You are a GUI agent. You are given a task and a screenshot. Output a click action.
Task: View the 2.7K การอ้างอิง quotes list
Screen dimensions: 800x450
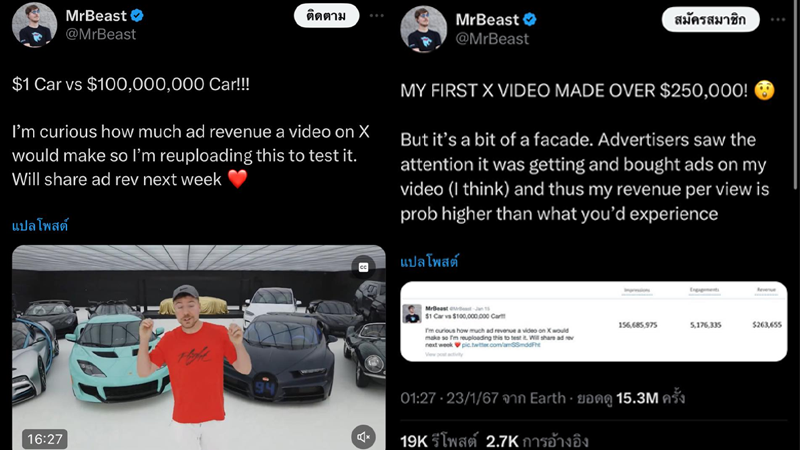537,441
